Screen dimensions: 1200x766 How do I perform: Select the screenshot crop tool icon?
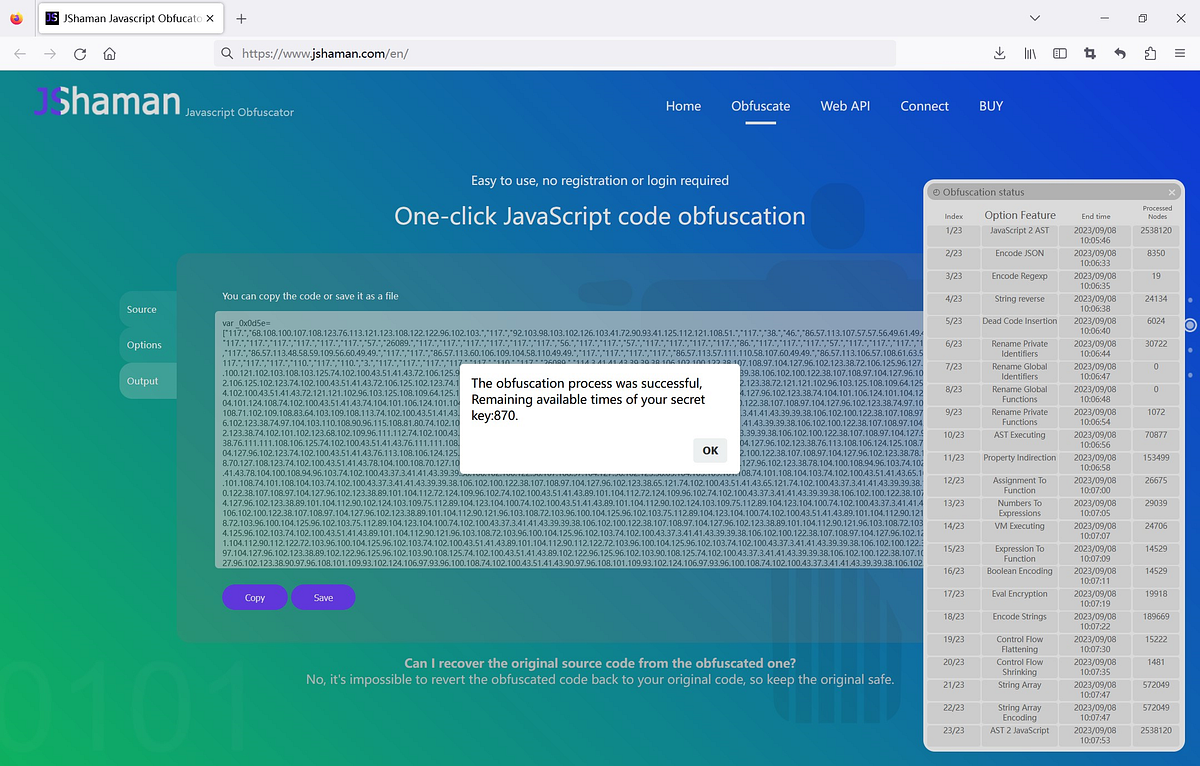tap(1089, 53)
